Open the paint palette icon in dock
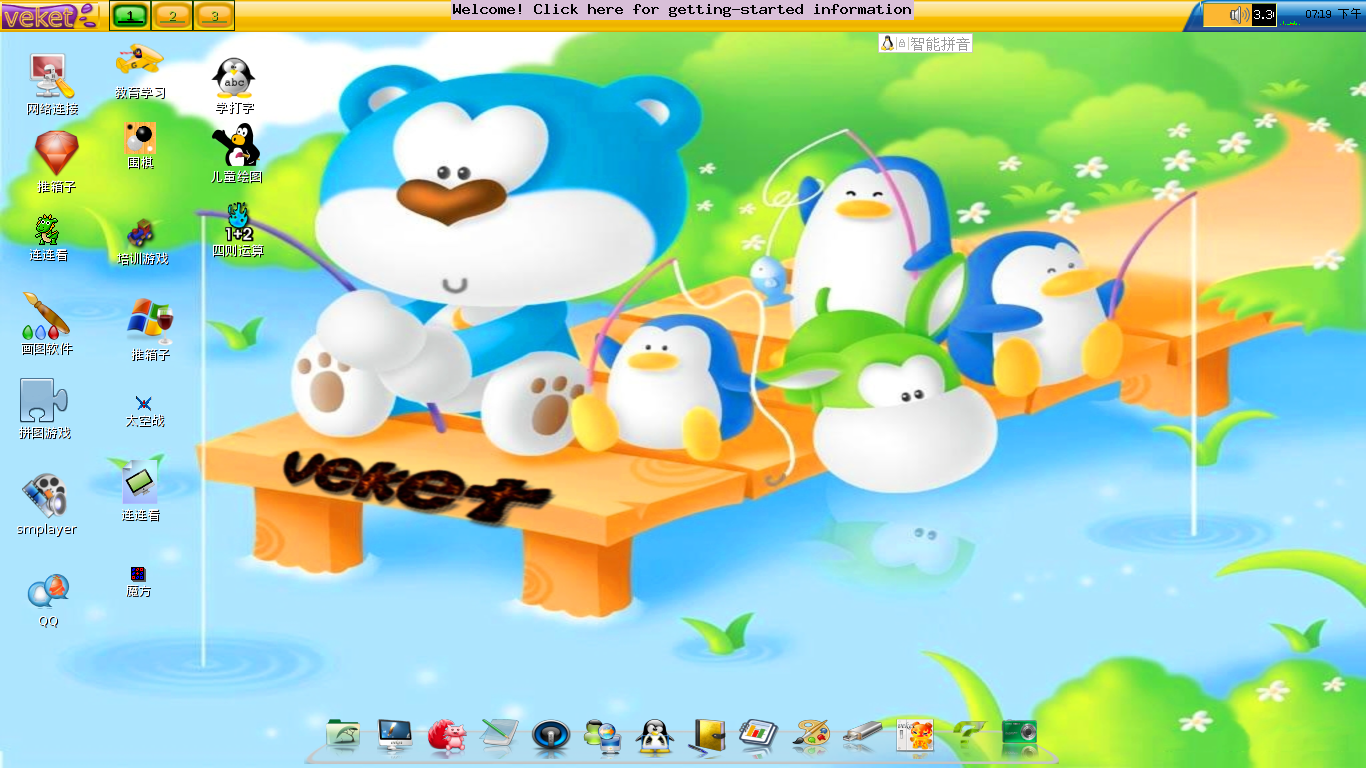Viewport: 1366px width, 768px height. (811, 735)
